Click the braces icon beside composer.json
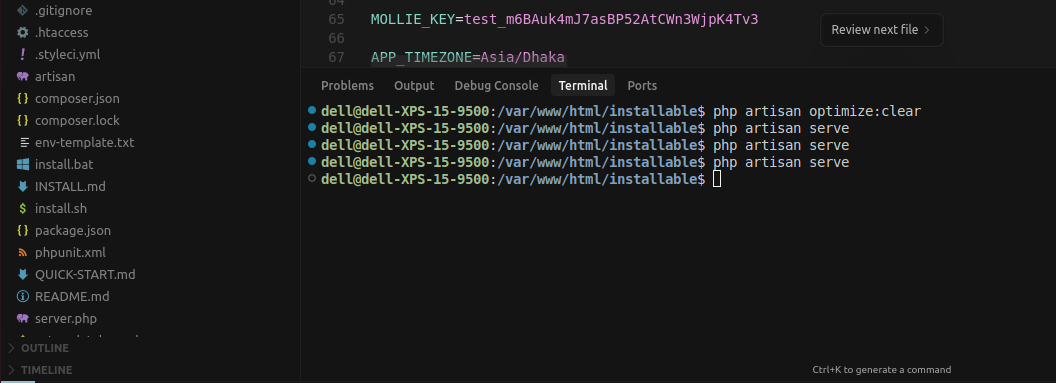Viewport: 1056px width, 383px height. click(22, 99)
